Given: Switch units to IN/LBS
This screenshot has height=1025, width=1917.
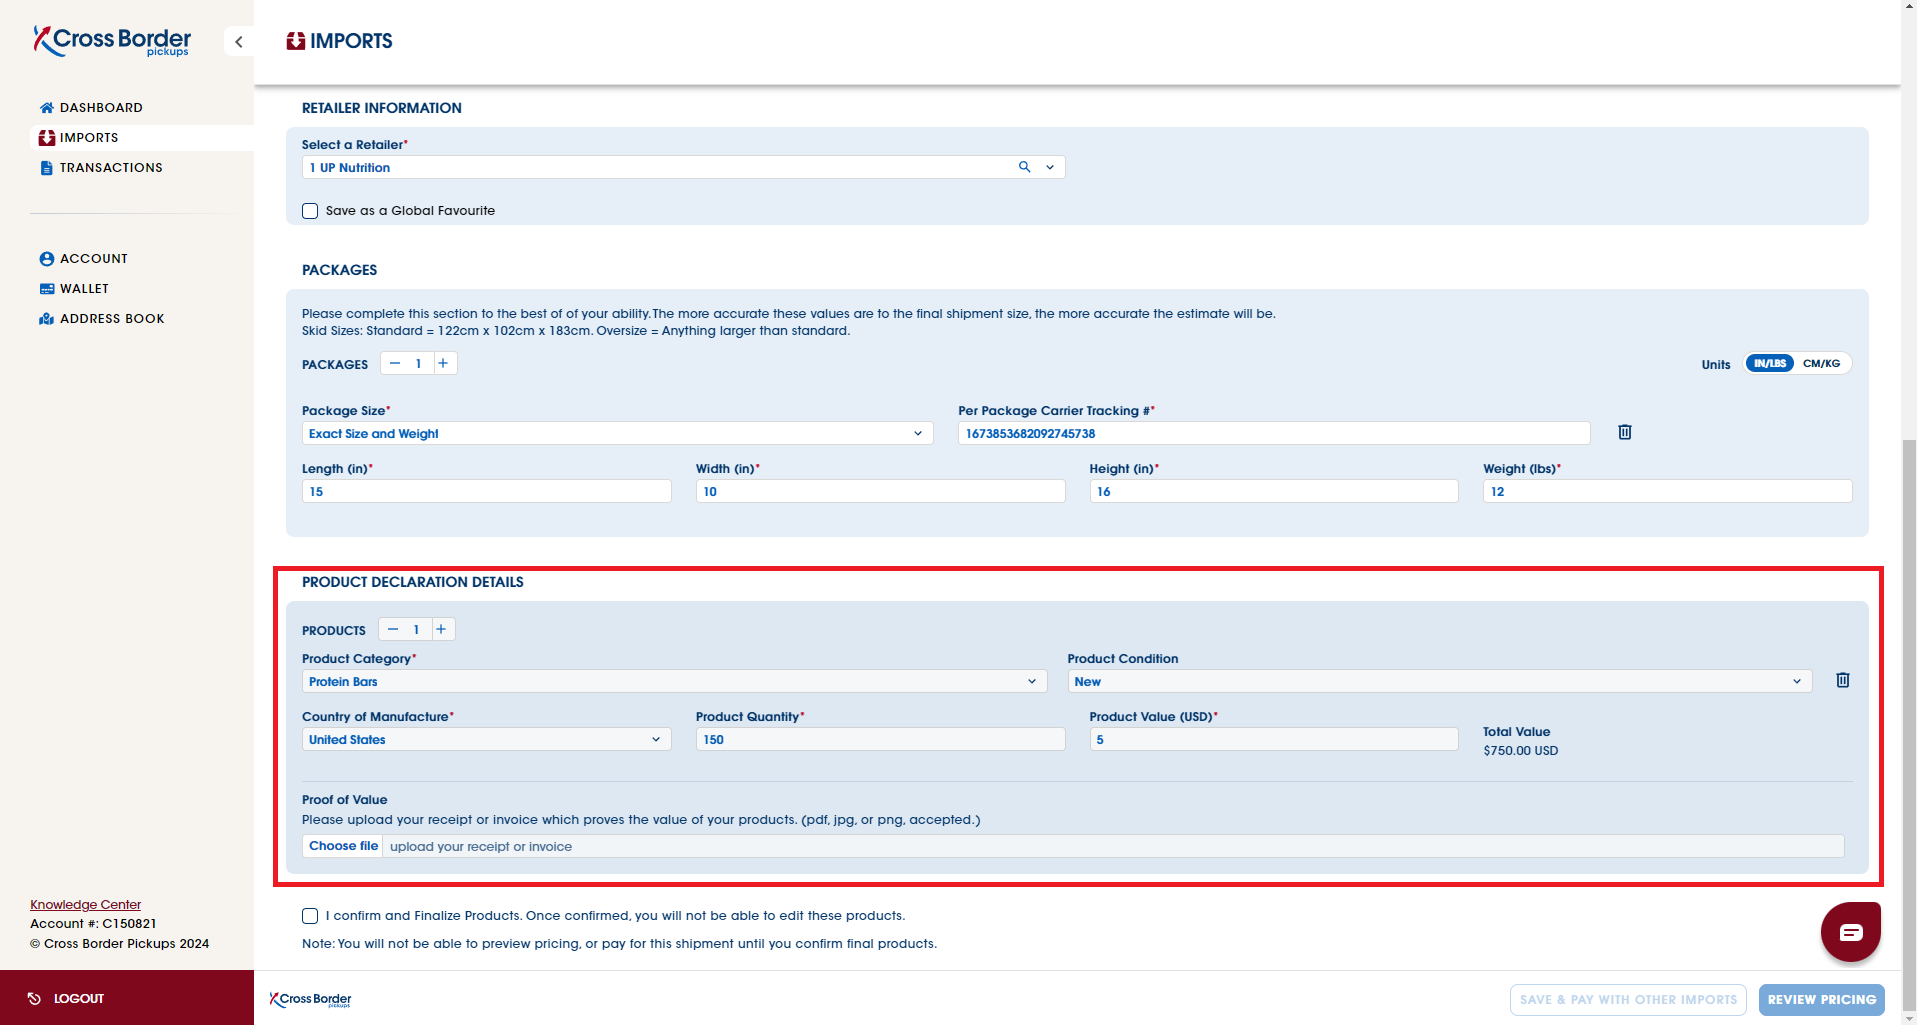Looking at the screenshot, I should point(1770,363).
